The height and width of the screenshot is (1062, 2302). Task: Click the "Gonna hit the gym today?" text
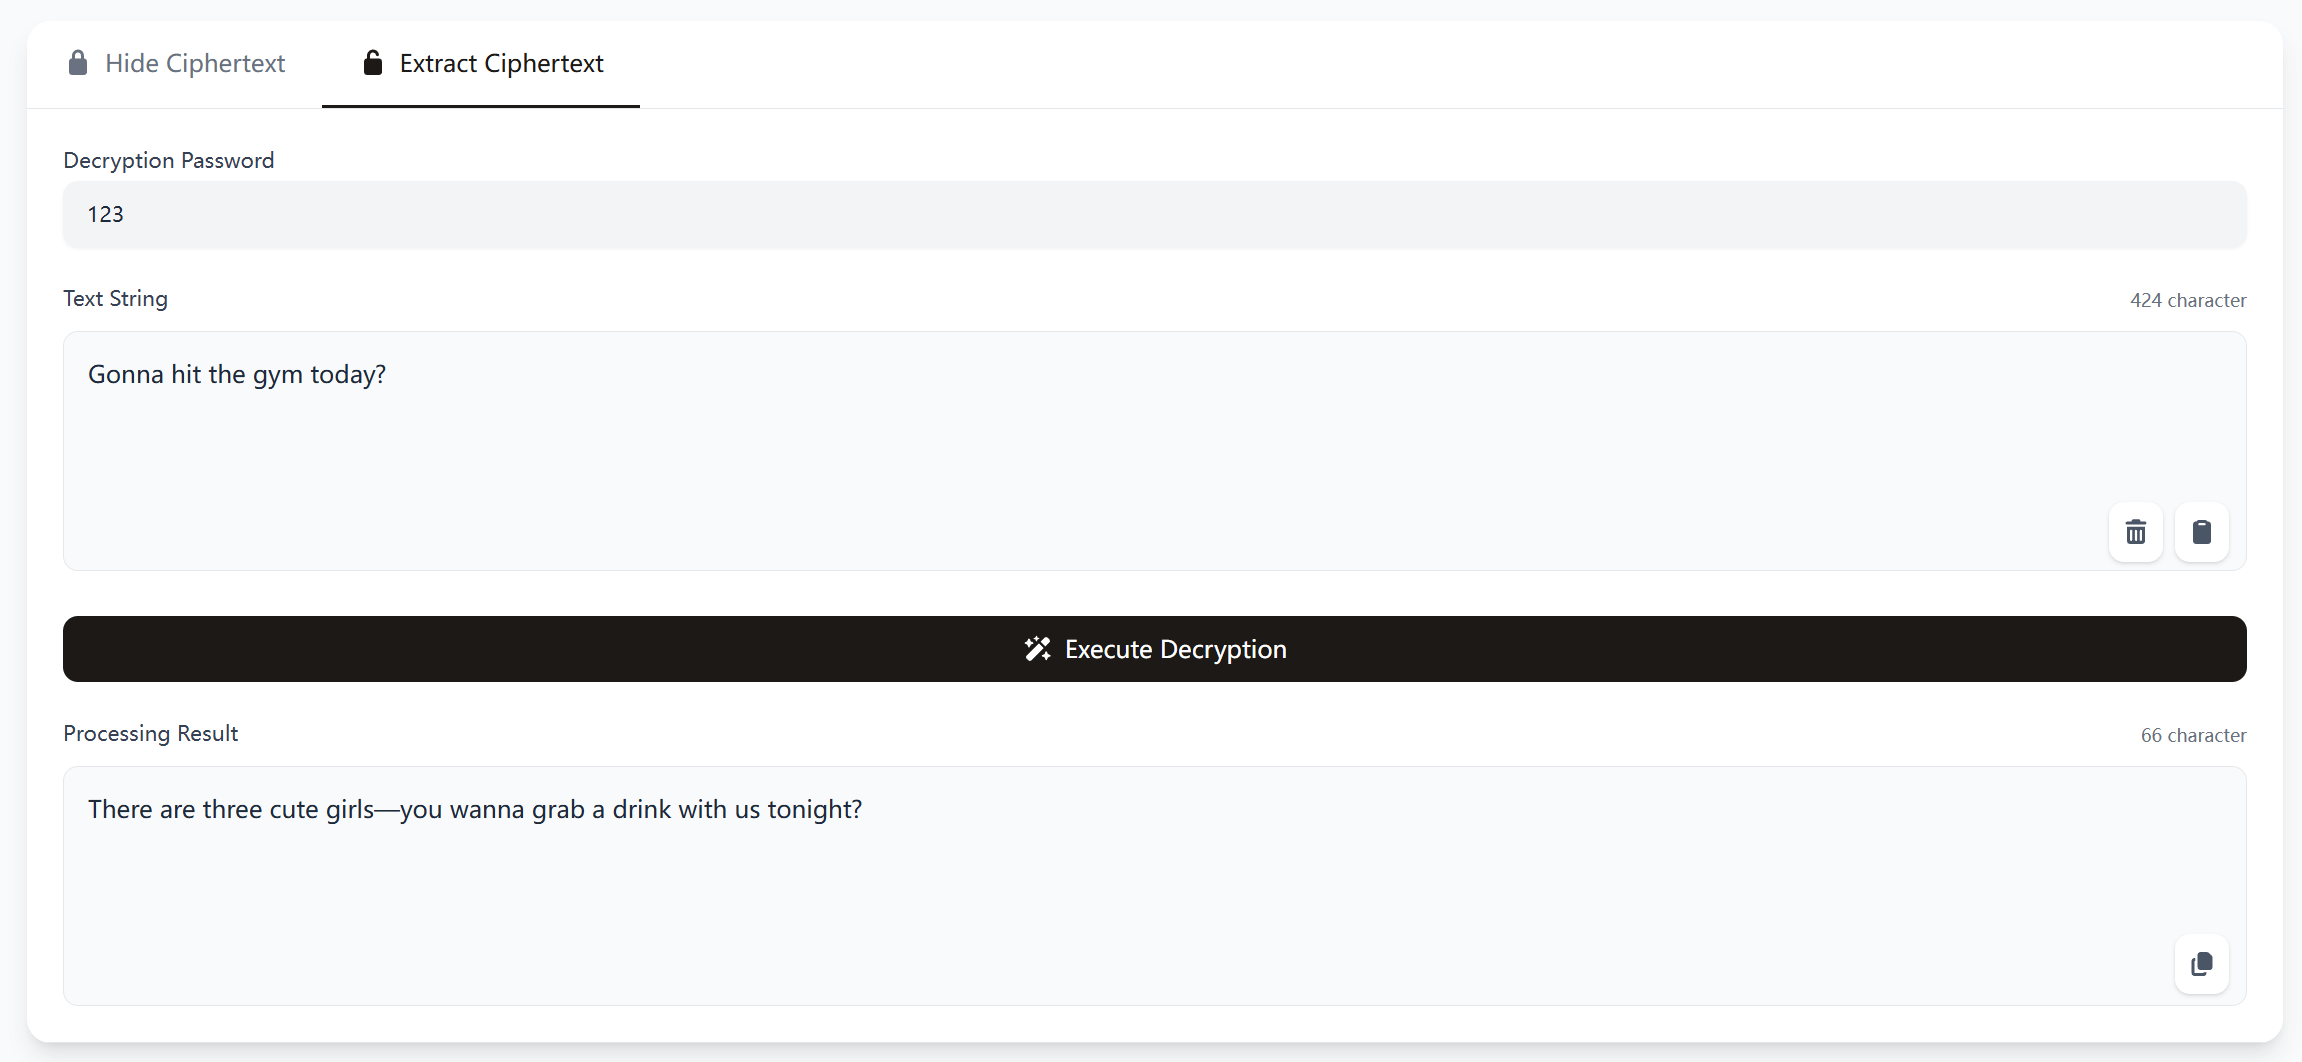click(x=237, y=374)
